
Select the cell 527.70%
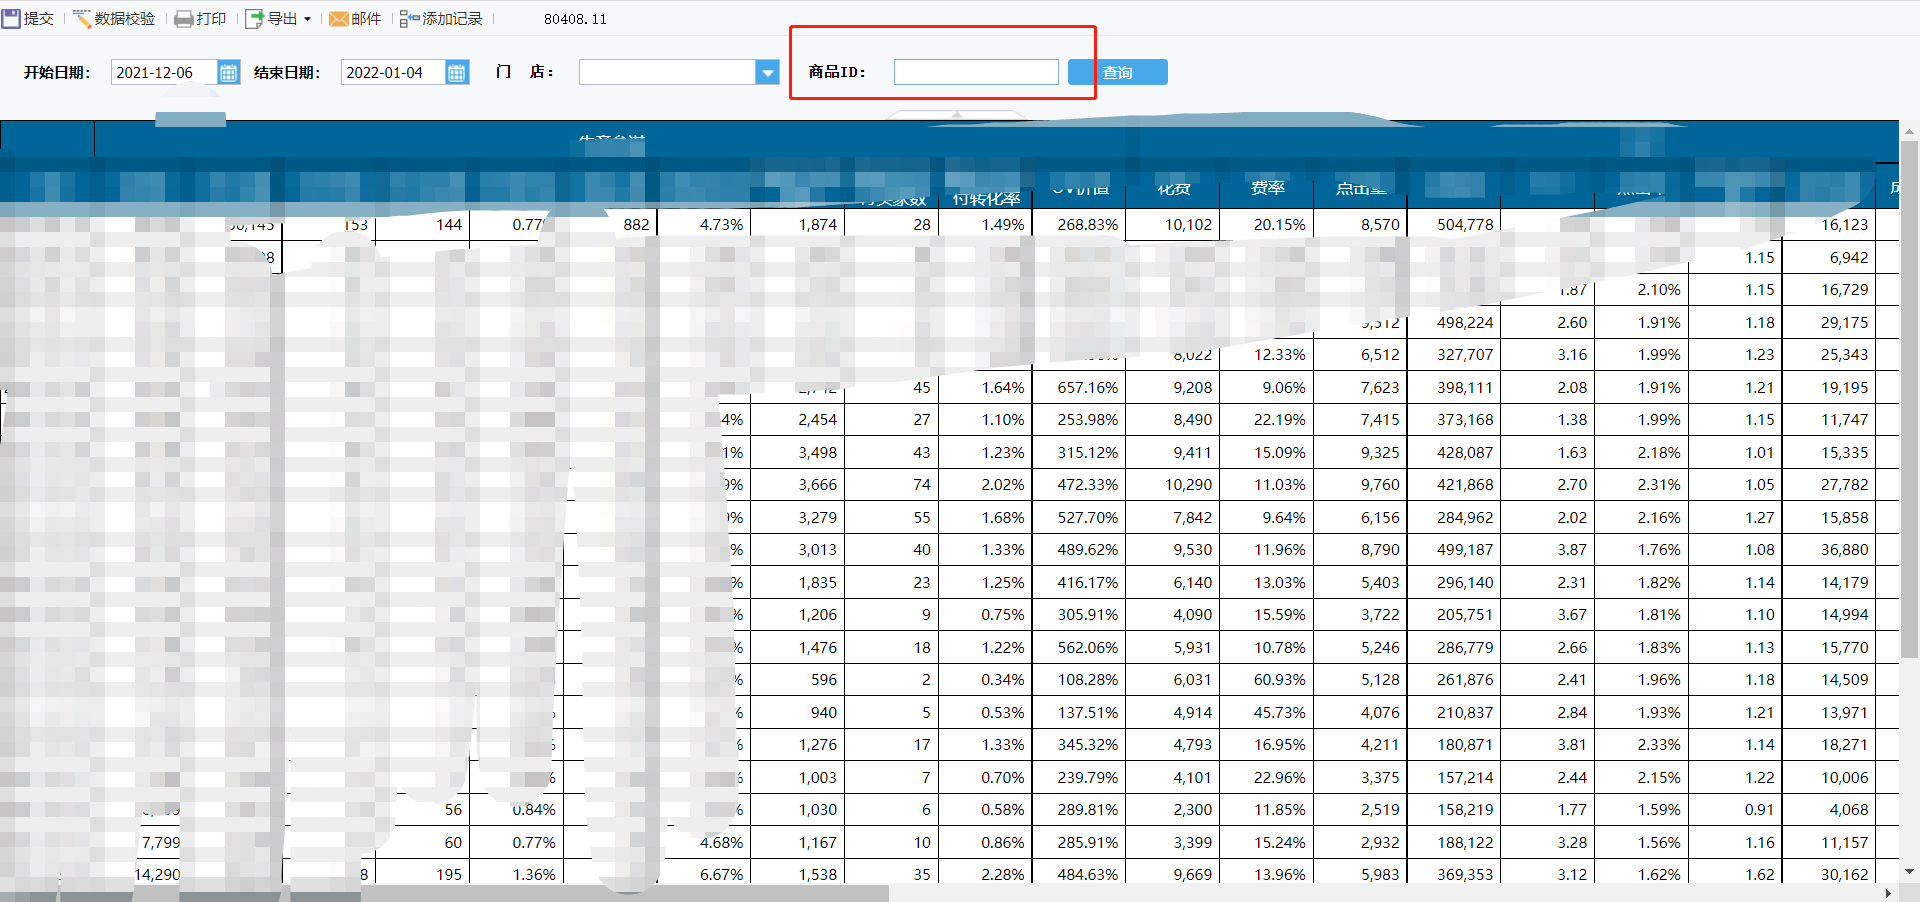point(1087,518)
